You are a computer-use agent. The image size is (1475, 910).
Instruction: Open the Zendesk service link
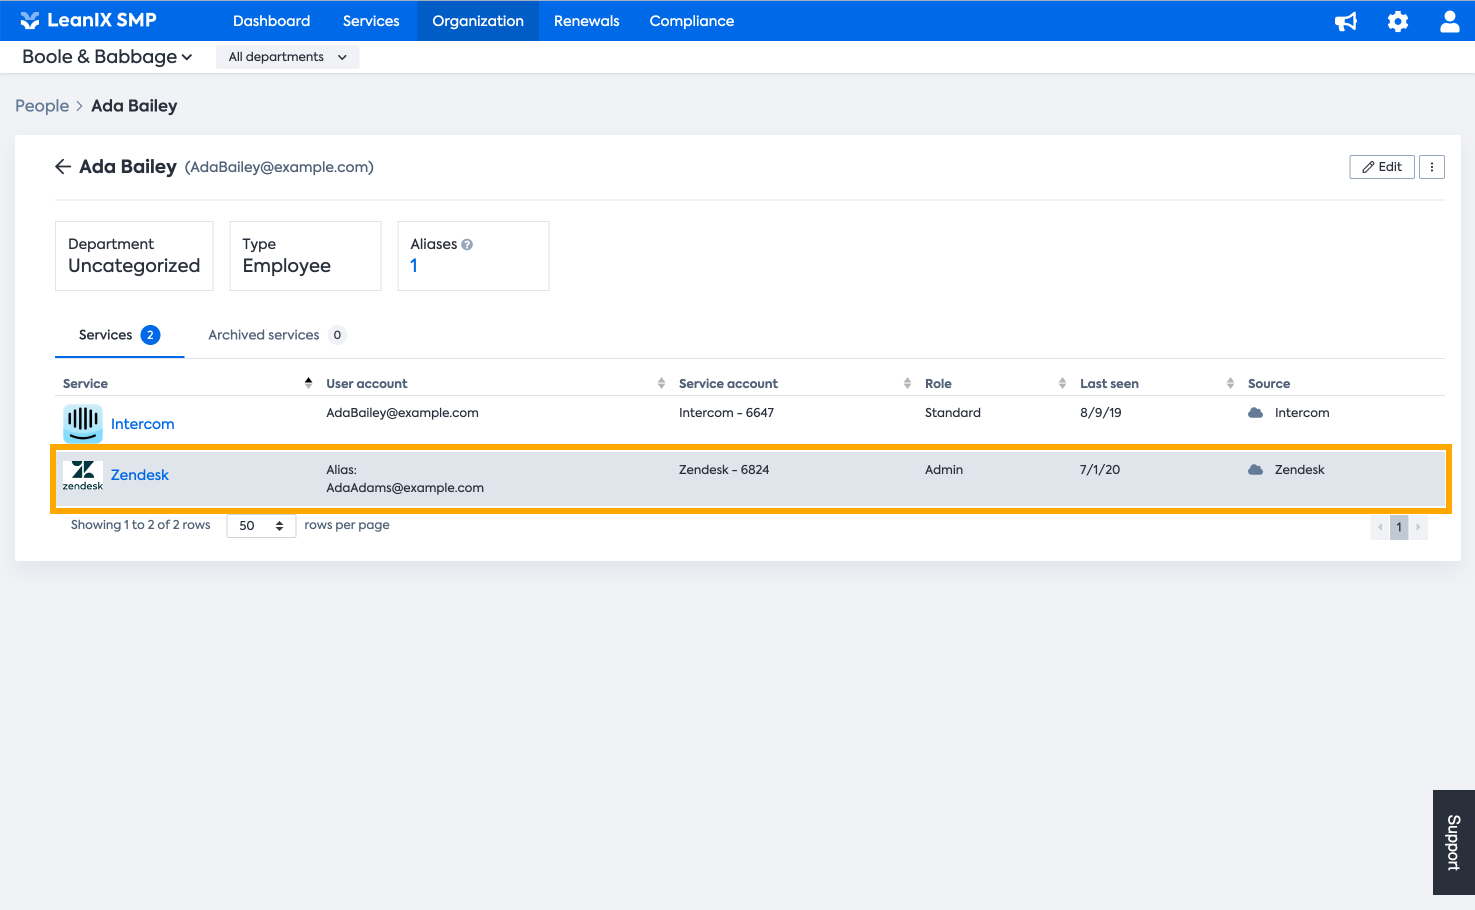140,475
